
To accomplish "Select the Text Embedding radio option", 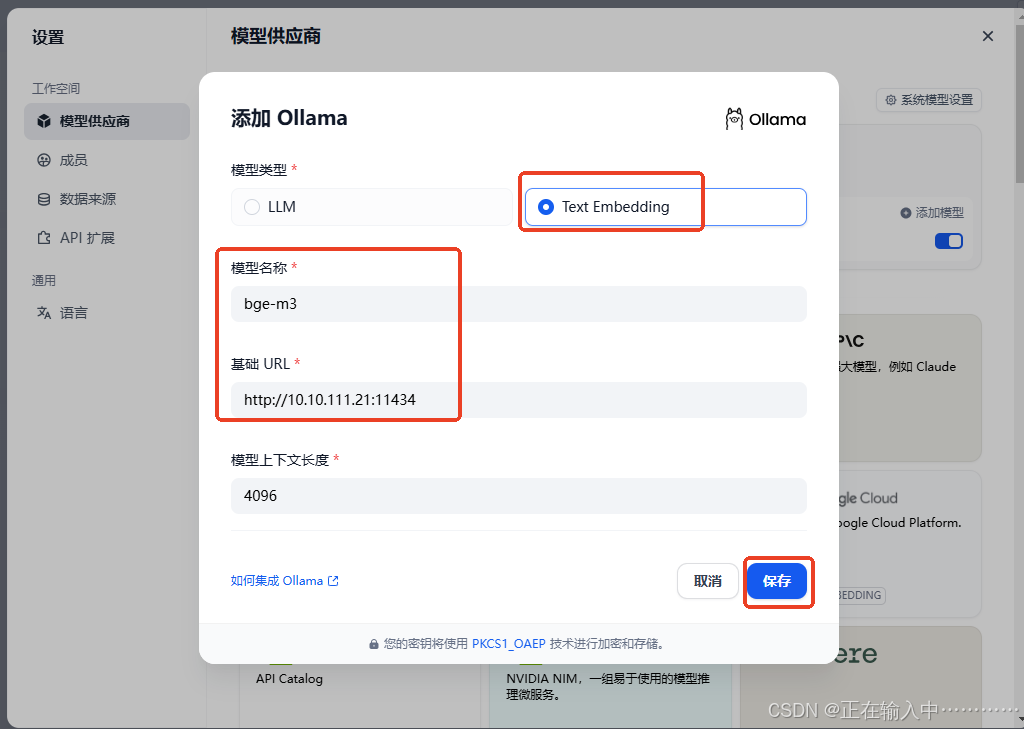I will tap(665, 207).
